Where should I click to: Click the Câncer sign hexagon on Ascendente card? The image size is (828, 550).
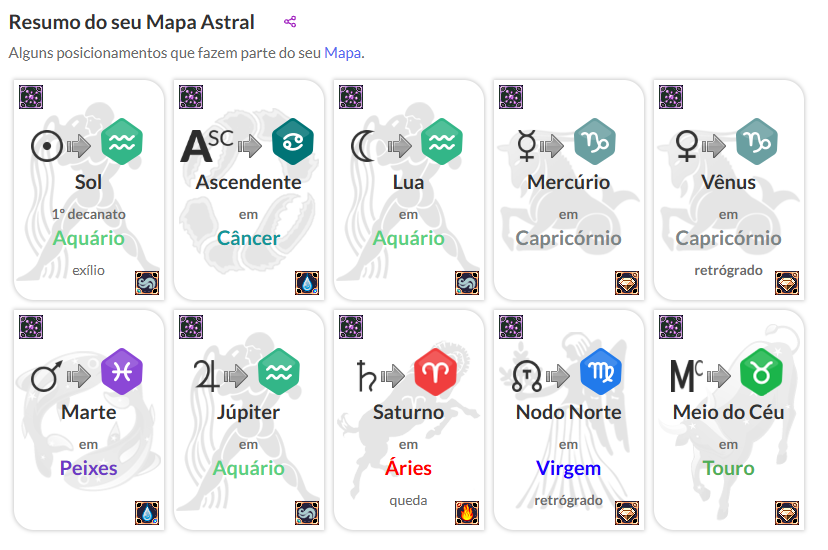[x=293, y=142]
